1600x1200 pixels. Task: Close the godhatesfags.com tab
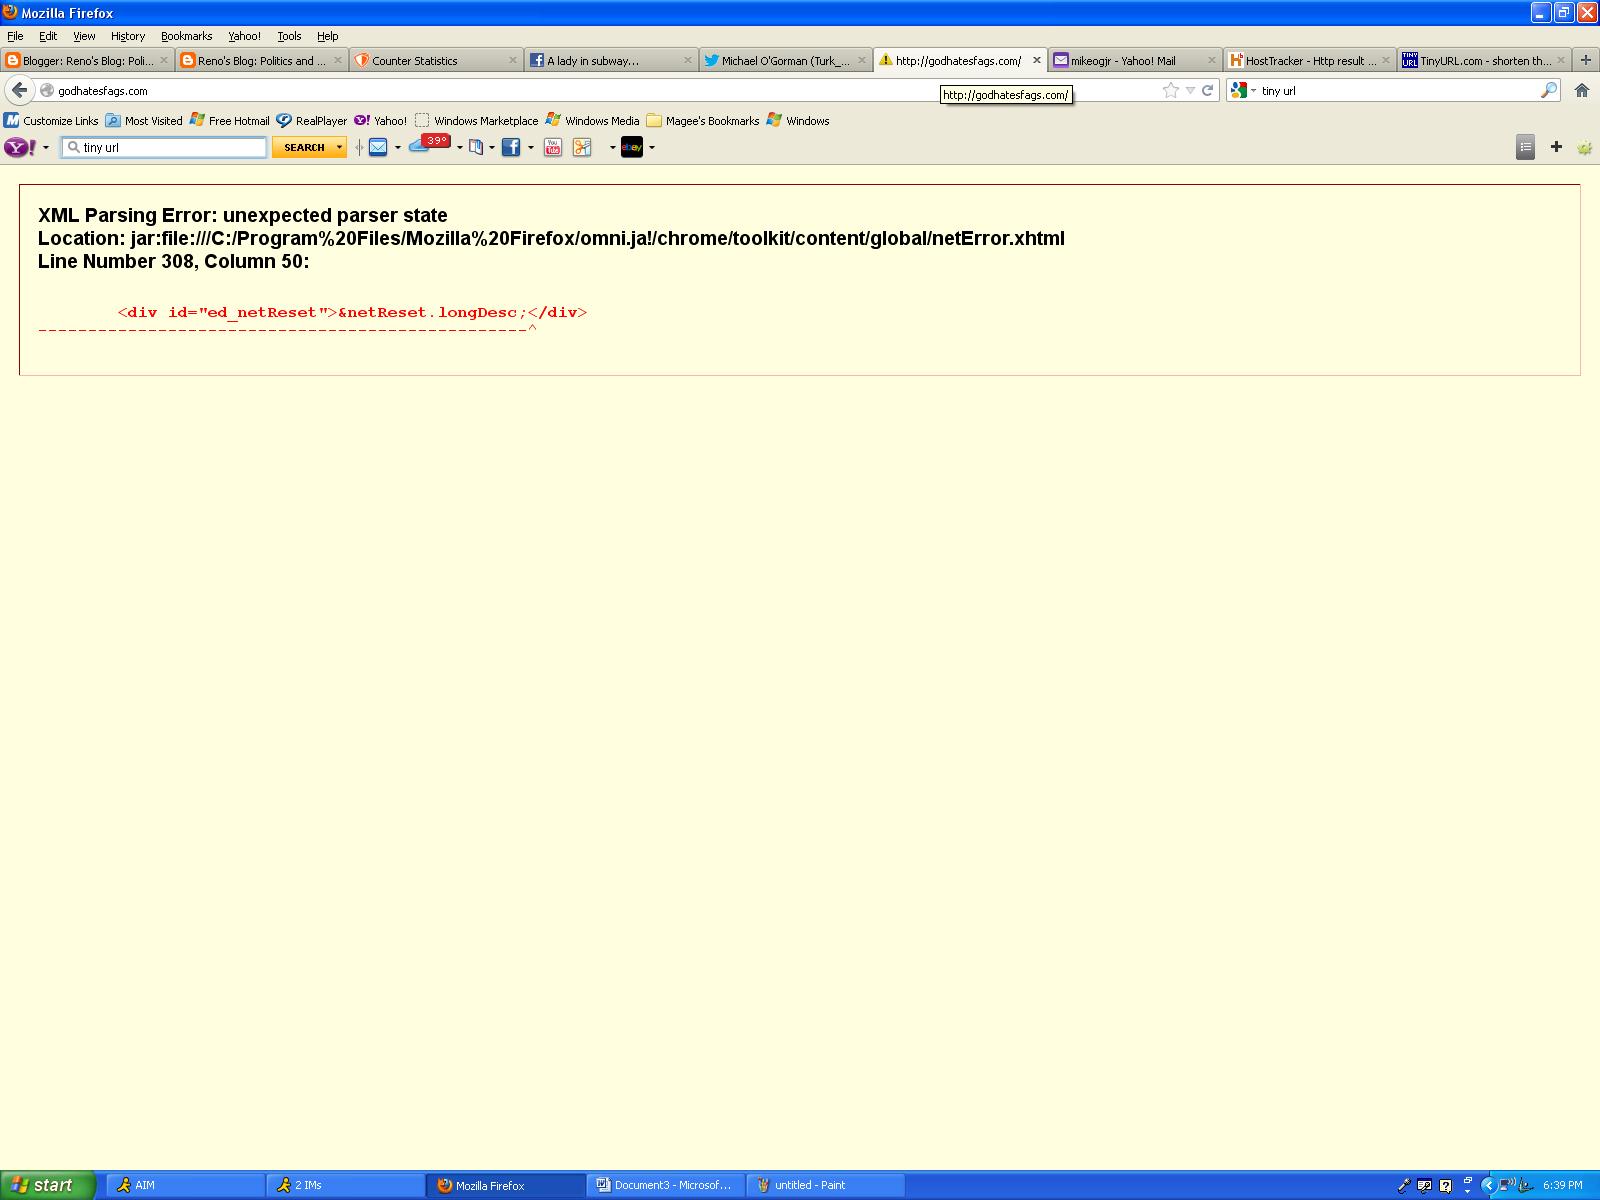pos(1037,60)
